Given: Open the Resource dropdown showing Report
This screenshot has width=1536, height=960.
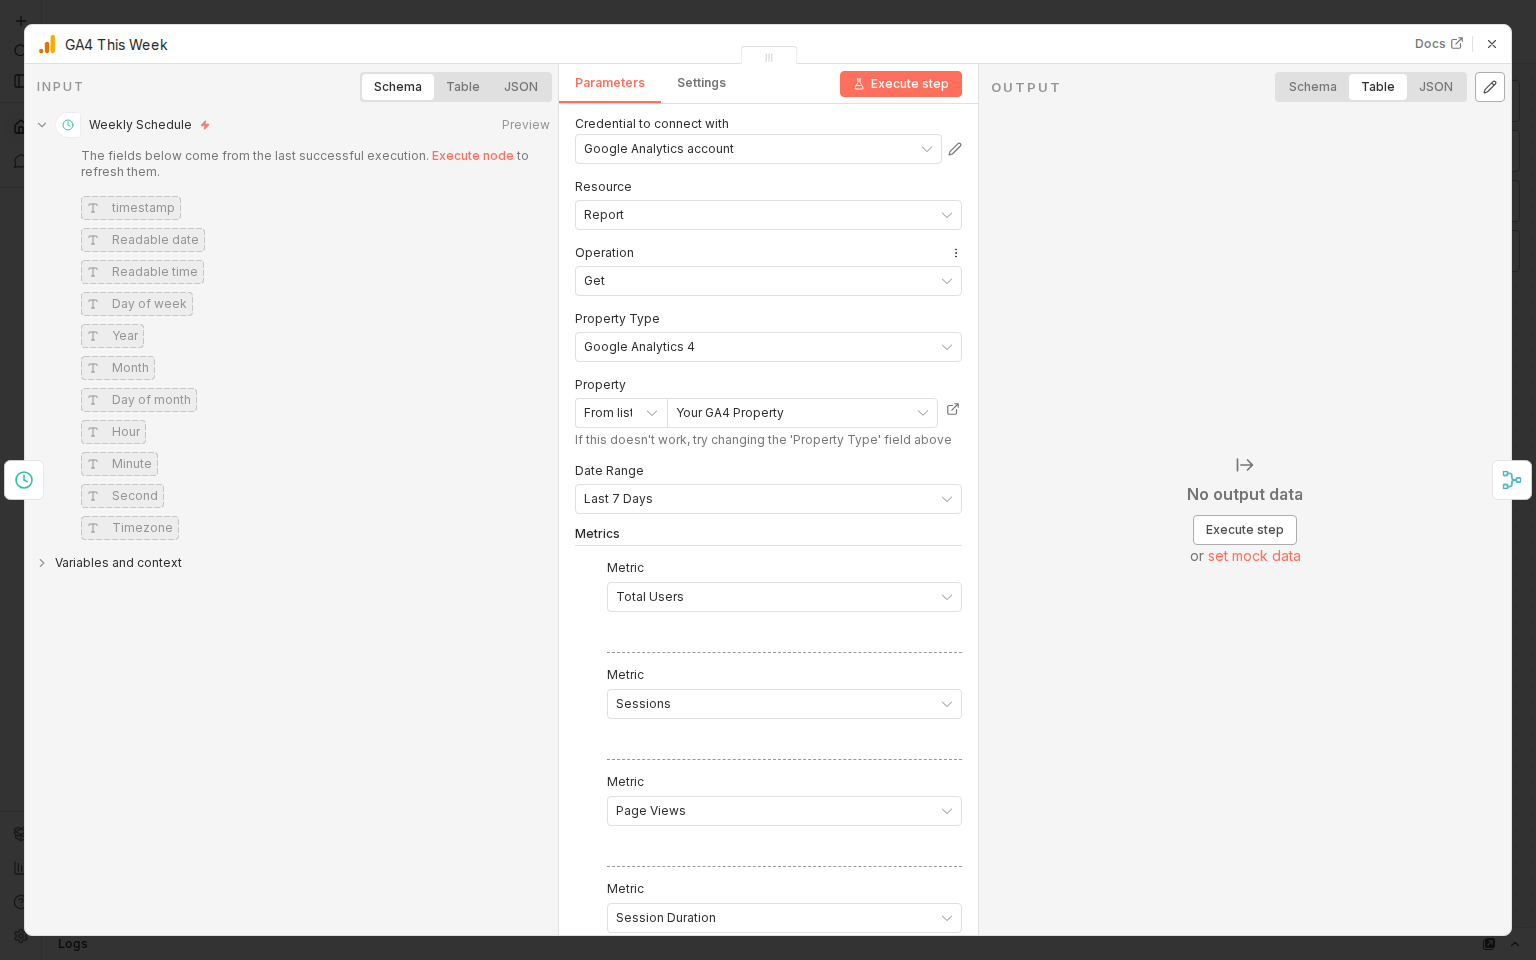Looking at the screenshot, I should (x=767, y=215).
